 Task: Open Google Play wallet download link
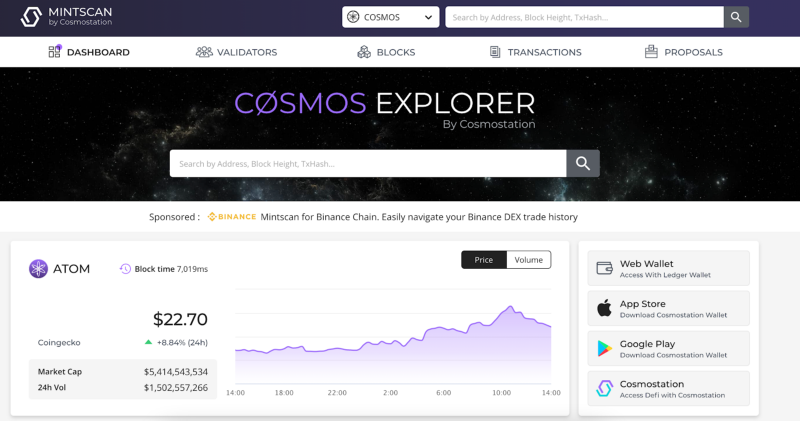tap(668, 348)
